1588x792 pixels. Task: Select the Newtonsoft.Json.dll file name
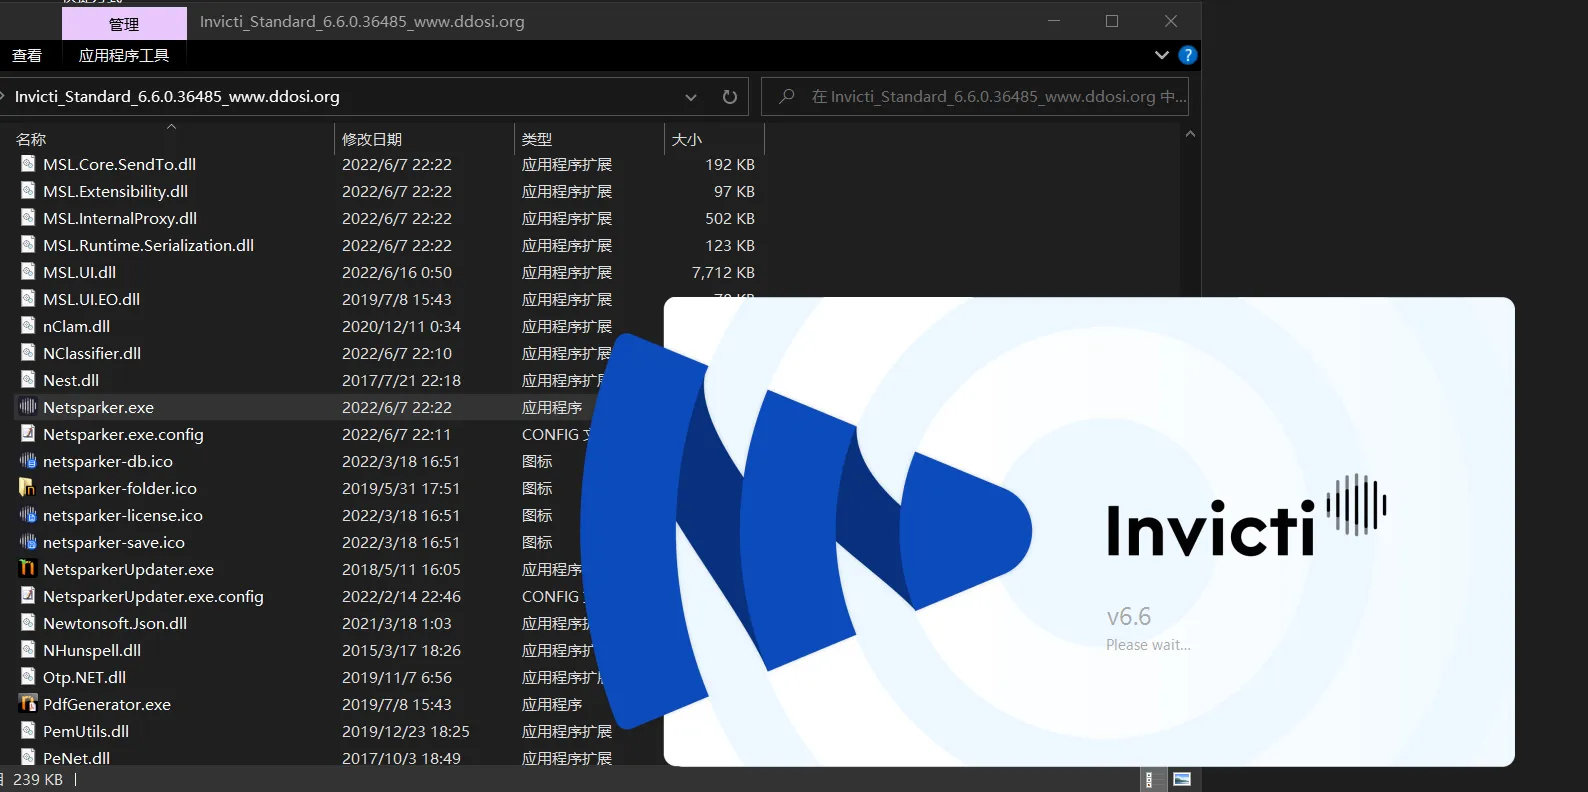point(115,623)
